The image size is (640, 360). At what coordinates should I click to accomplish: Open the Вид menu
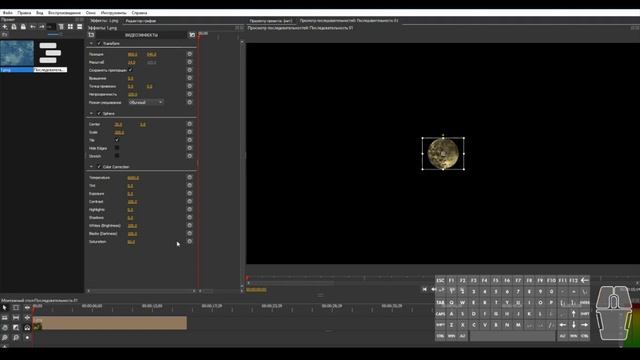click(40, 13)
